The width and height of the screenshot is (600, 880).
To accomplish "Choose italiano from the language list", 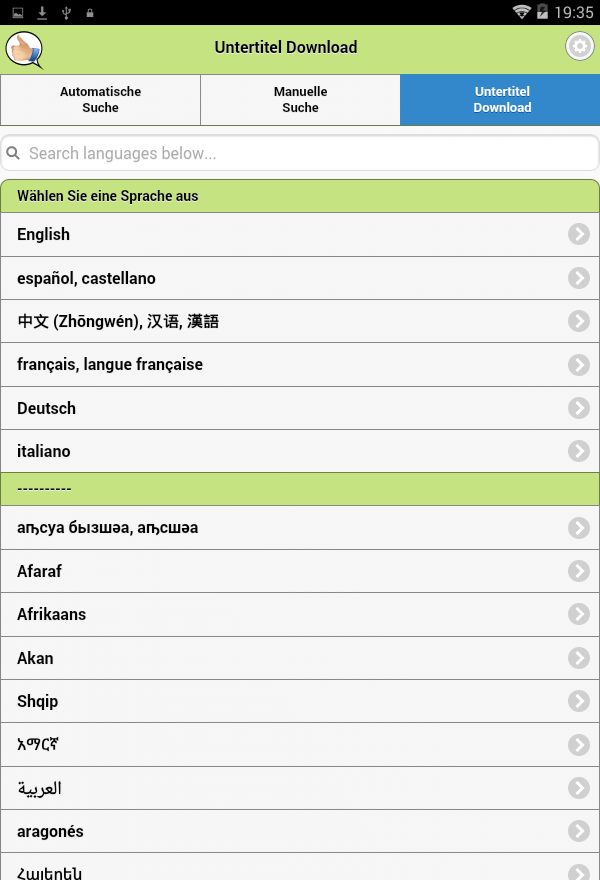I will coord(300,451).
